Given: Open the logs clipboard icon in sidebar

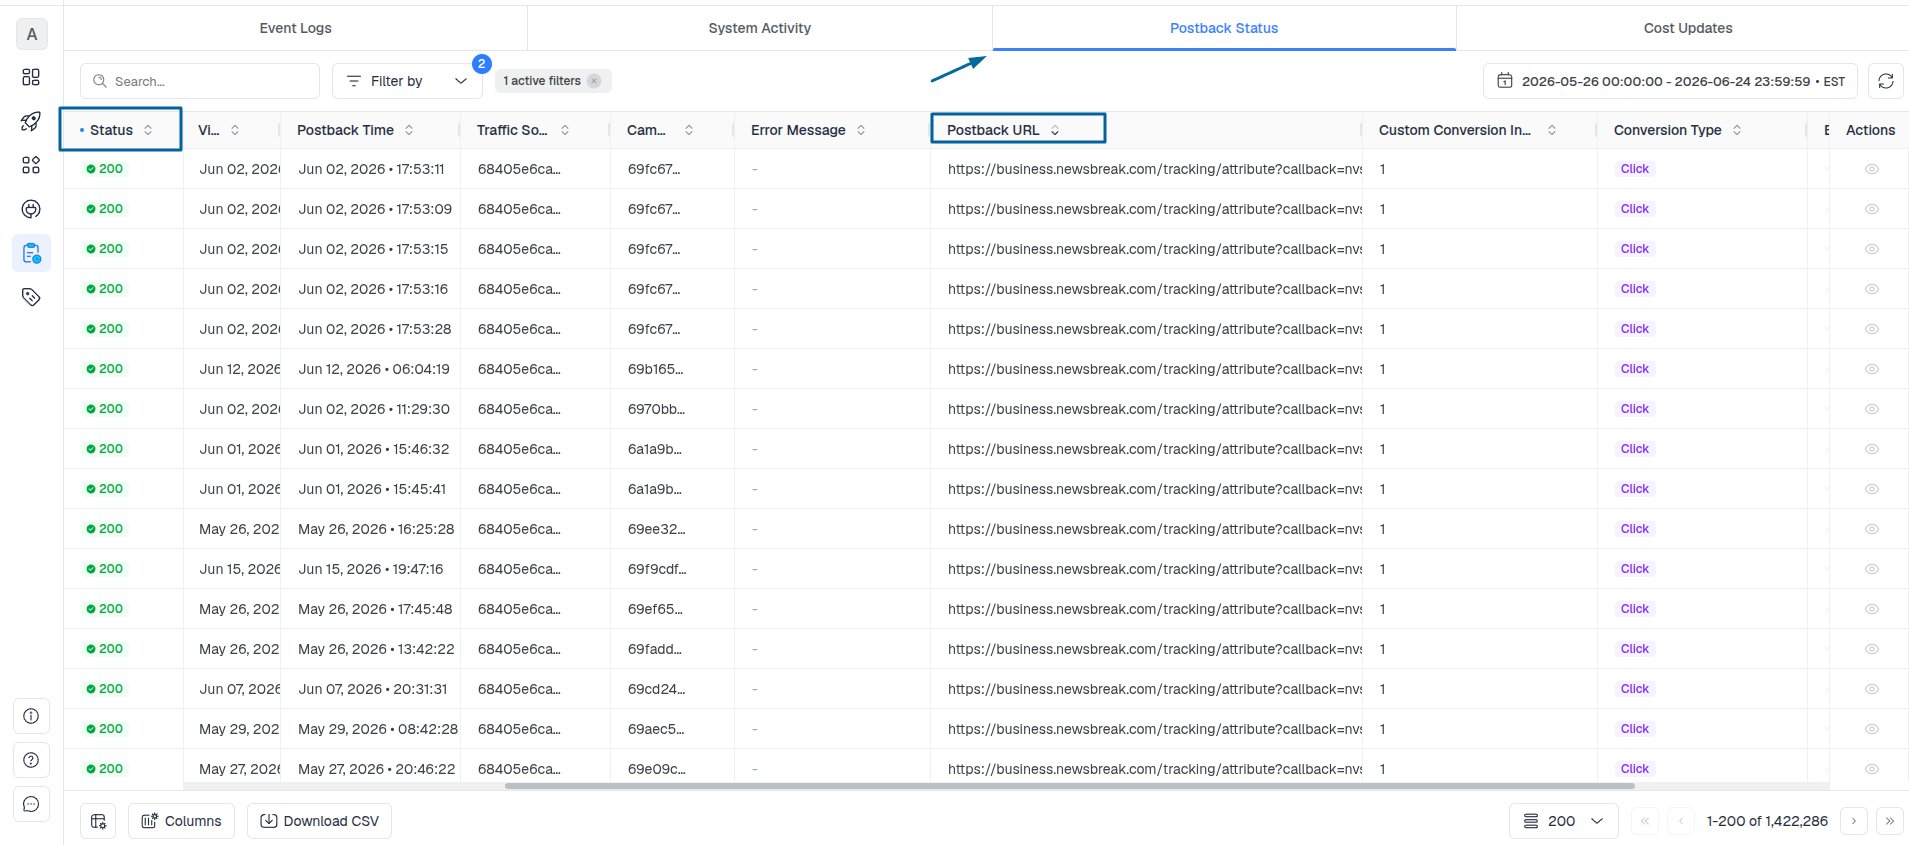Looking at the screenshot, I should tap(31, 253).
